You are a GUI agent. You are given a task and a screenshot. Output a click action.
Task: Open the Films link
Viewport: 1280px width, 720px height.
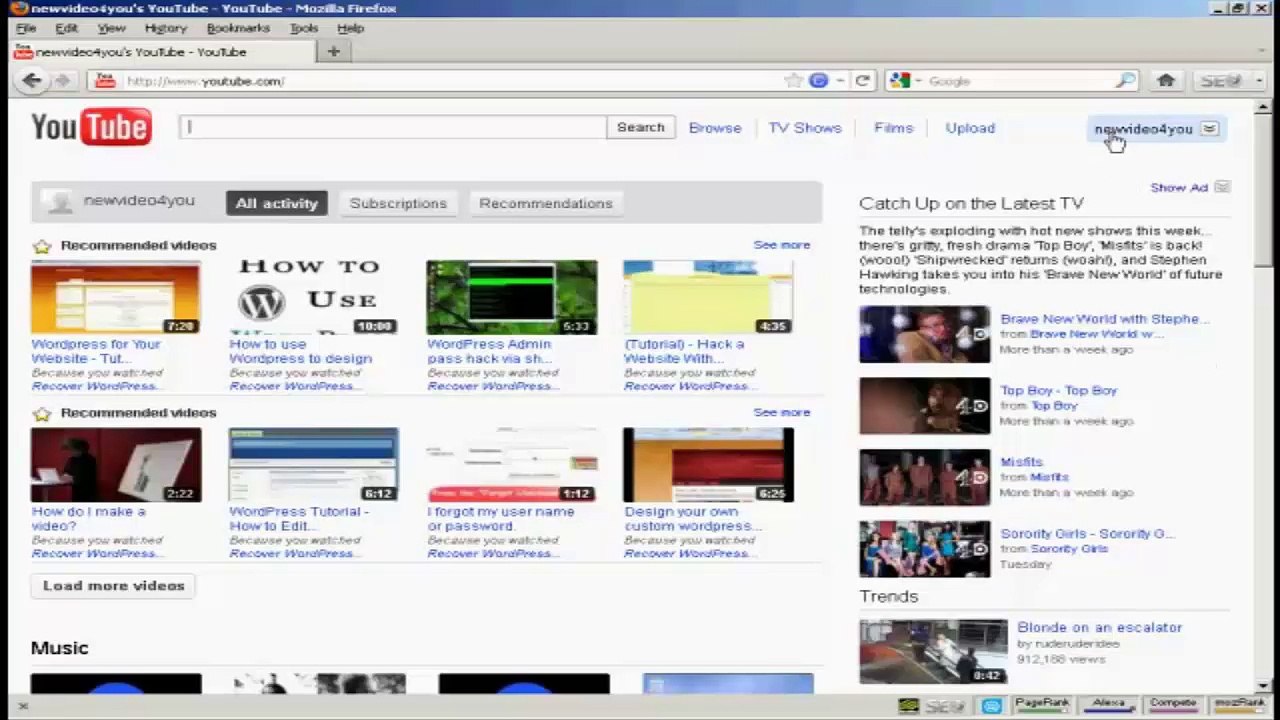pos(893,128)
